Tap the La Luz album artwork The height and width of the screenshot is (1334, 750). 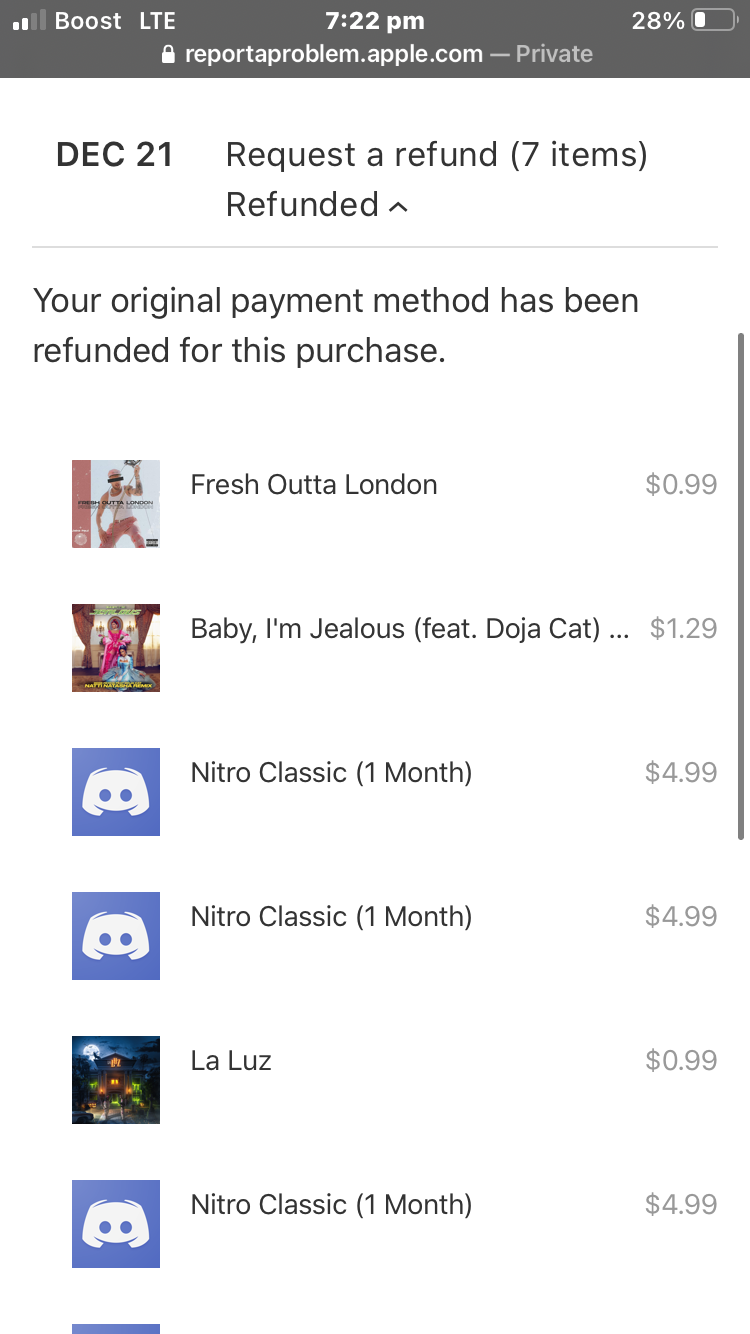(x=116, y=1080)
